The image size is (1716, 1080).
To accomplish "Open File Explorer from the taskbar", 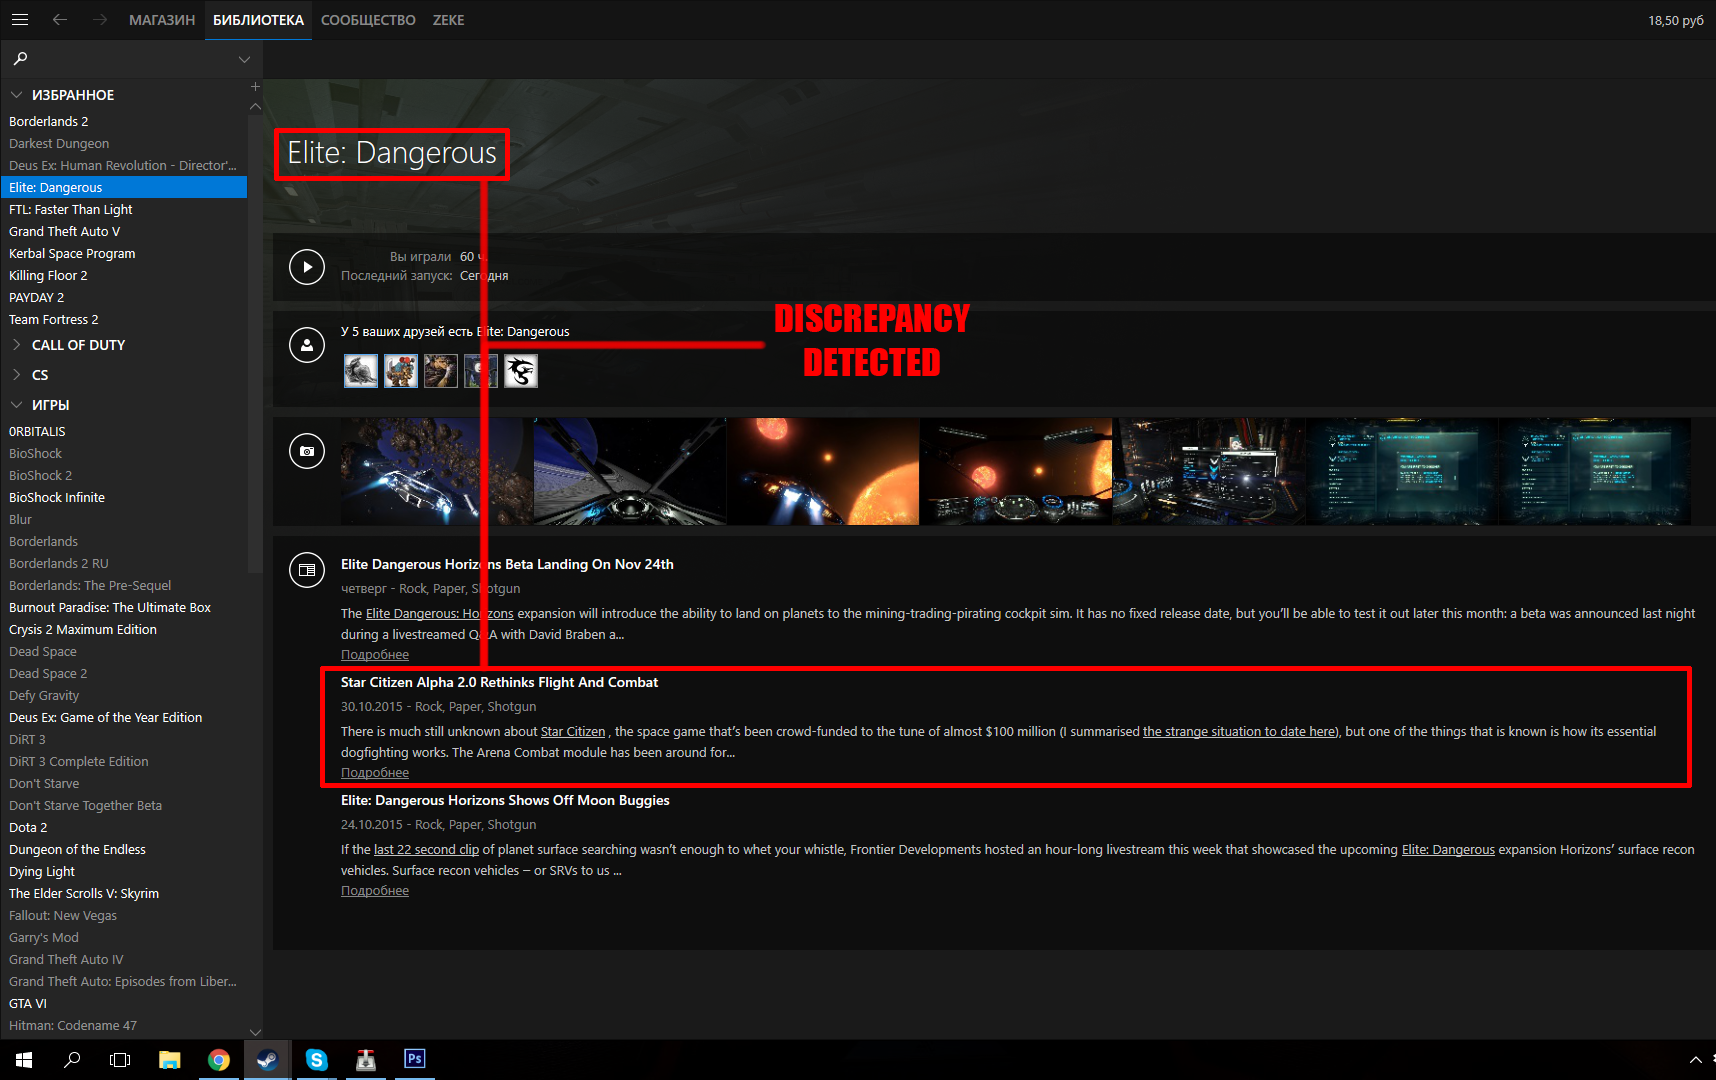I will 169,1060.
